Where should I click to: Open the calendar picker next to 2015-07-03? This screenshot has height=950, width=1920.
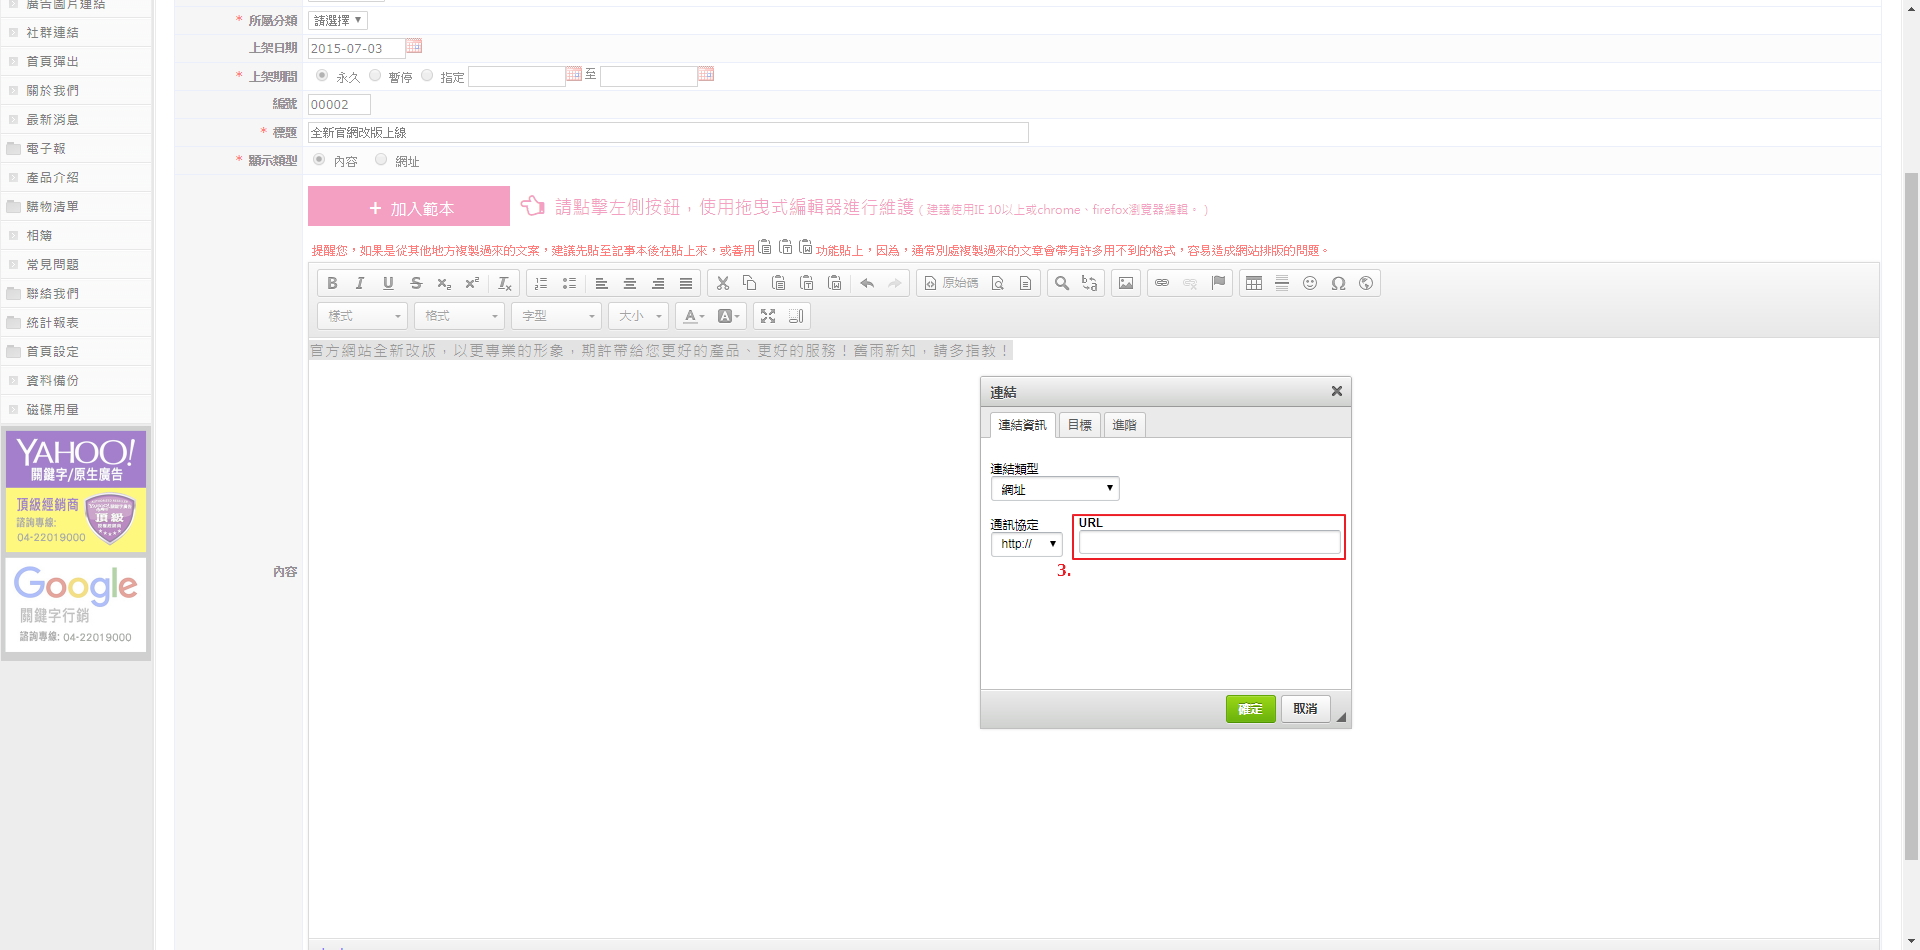click(414, 47)
